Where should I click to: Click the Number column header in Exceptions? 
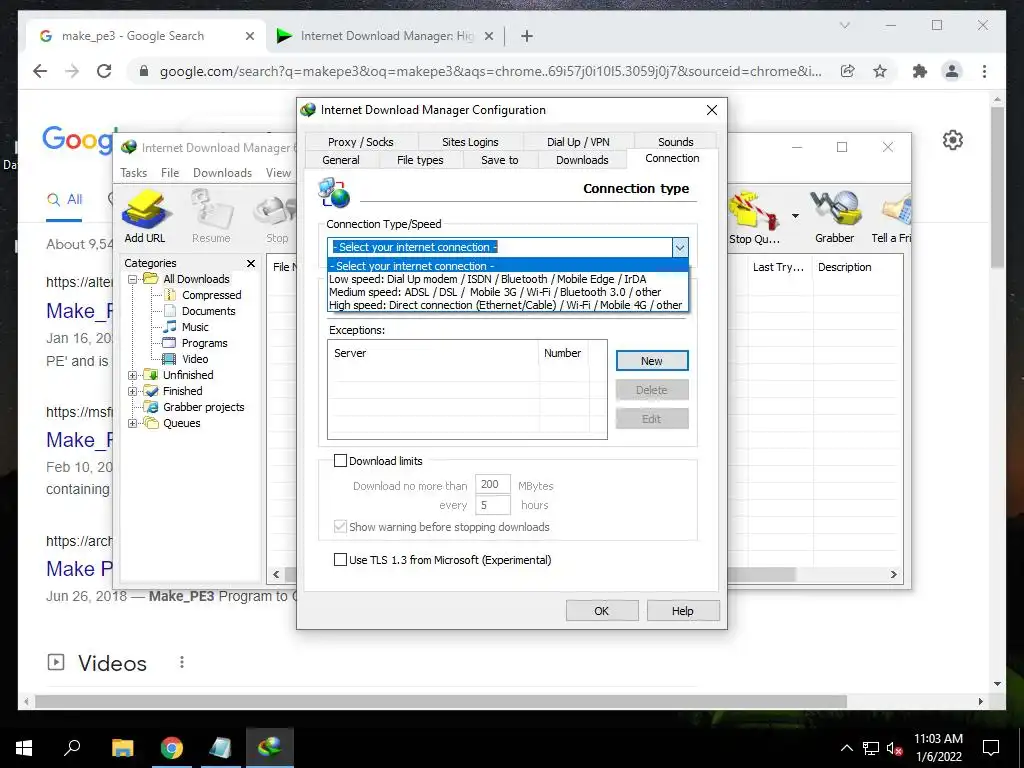[x=564, y=353]
